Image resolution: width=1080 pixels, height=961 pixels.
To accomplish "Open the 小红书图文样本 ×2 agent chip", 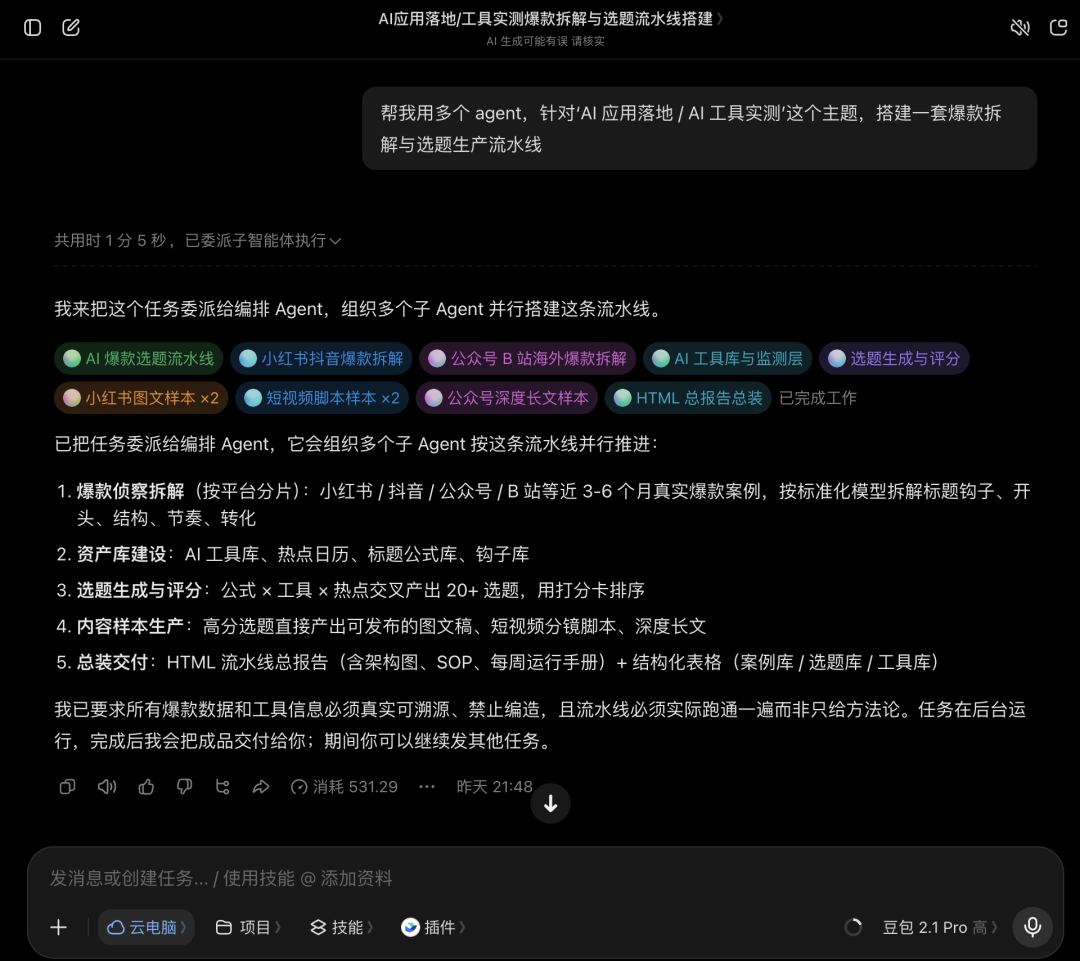I will click(141, 397).
